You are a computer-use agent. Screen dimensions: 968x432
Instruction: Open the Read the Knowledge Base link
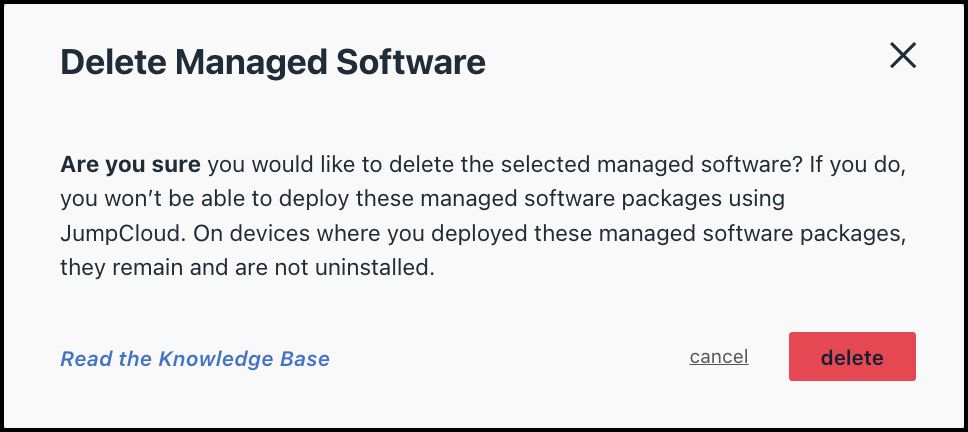click(195, 358)
